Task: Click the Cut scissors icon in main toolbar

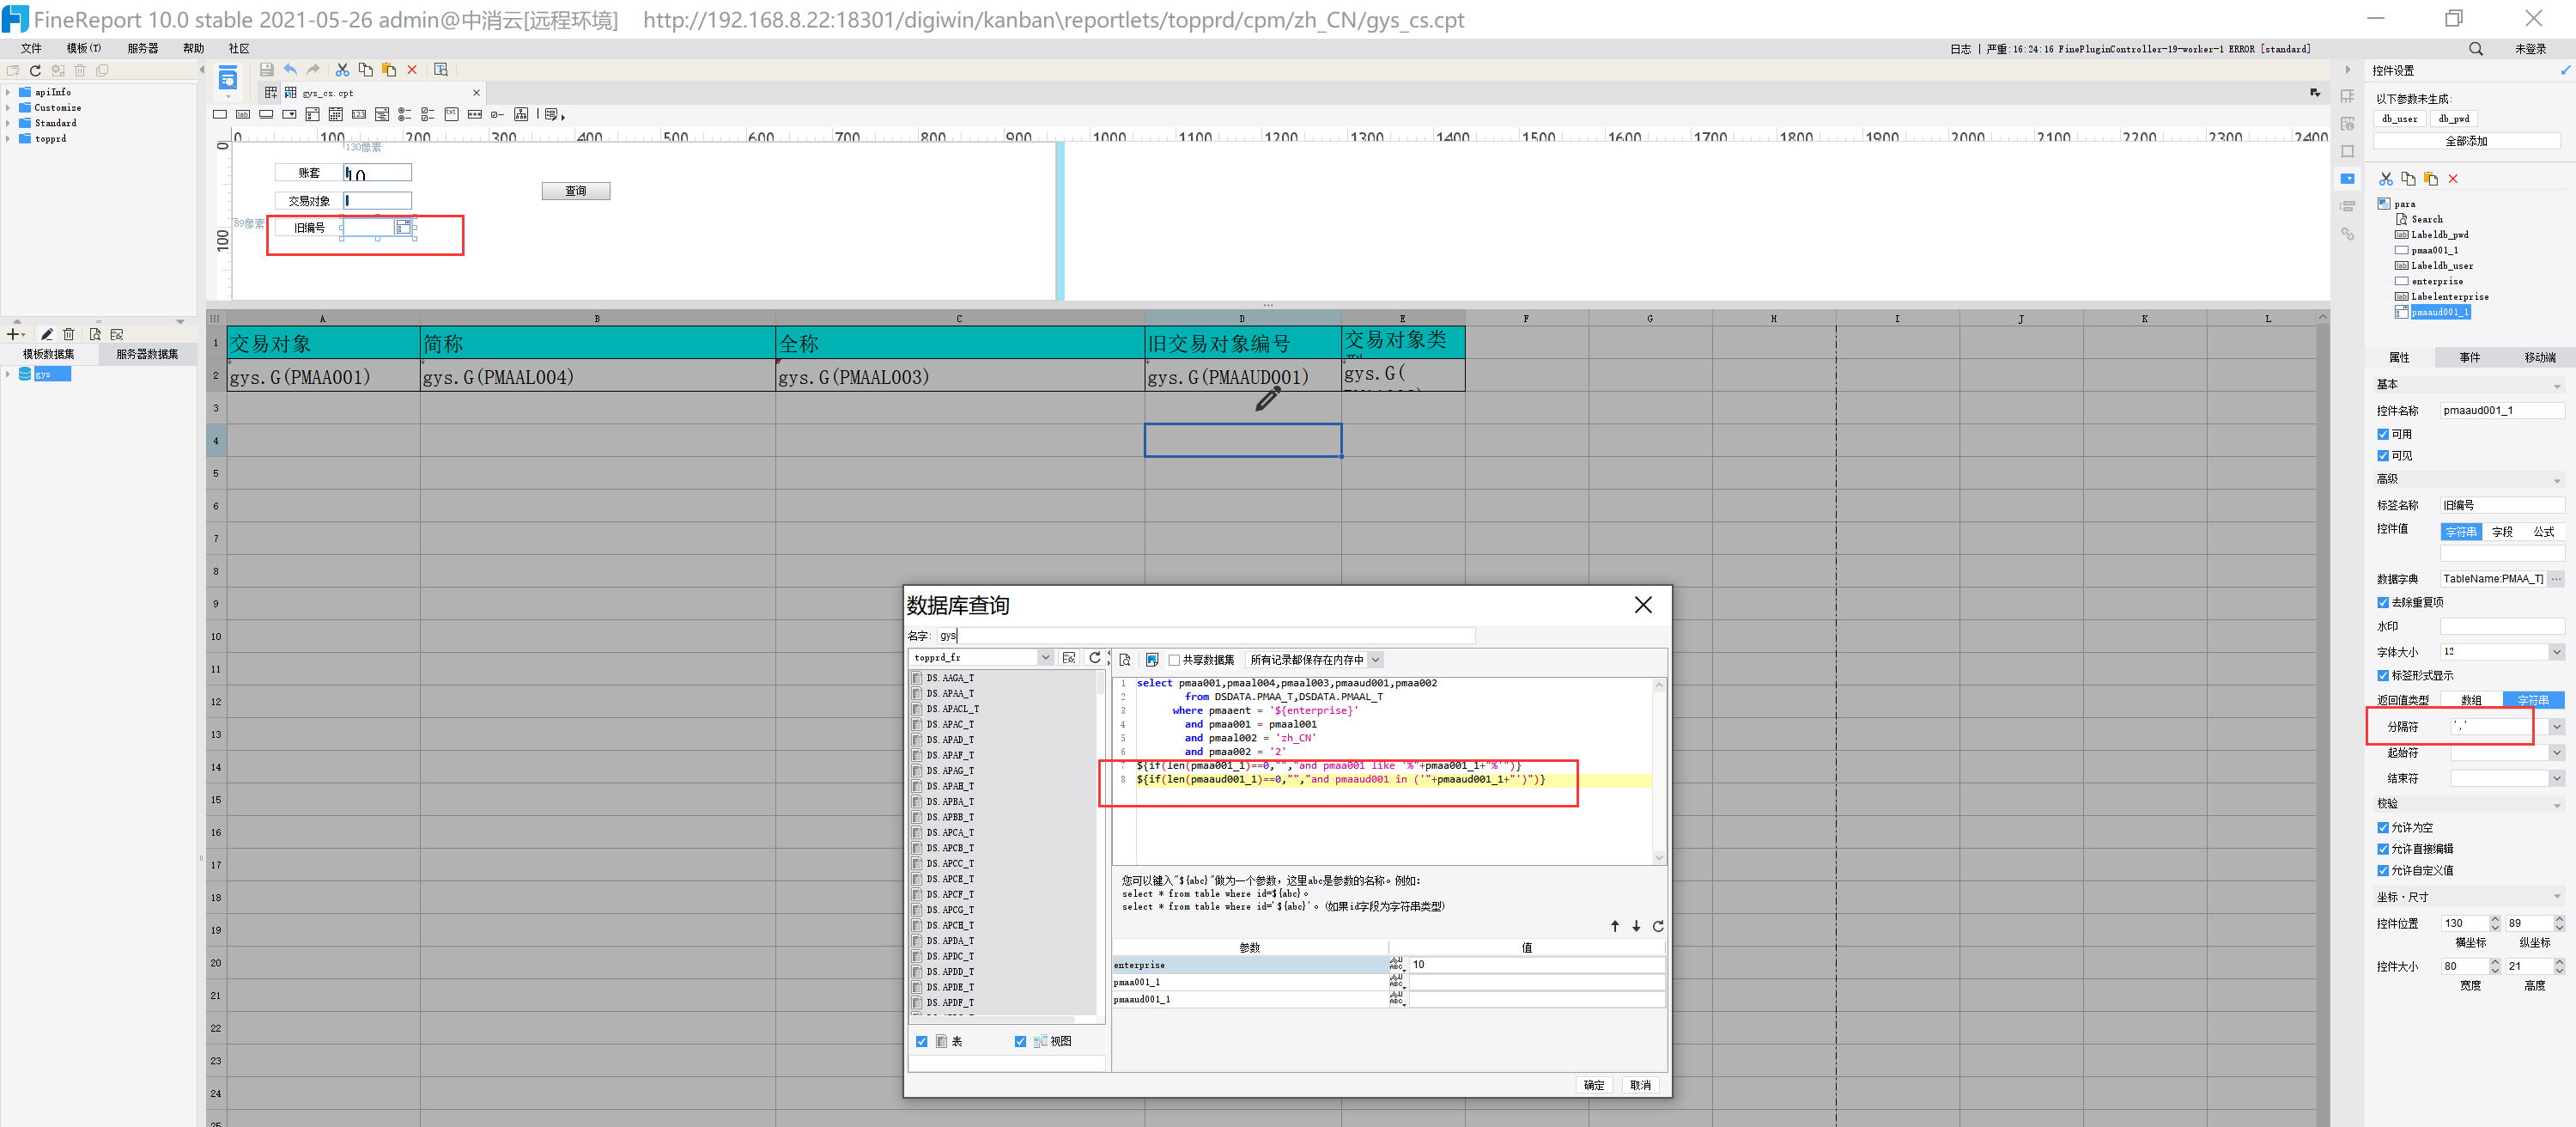Action: pos(342,70)
